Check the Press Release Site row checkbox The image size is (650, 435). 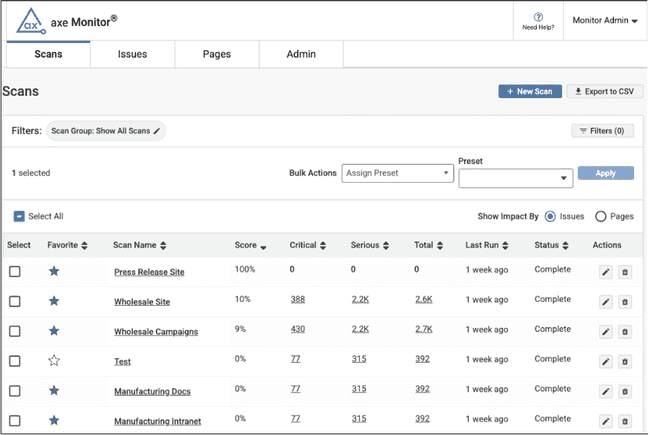pyautogui.click(x=15, y=271)
